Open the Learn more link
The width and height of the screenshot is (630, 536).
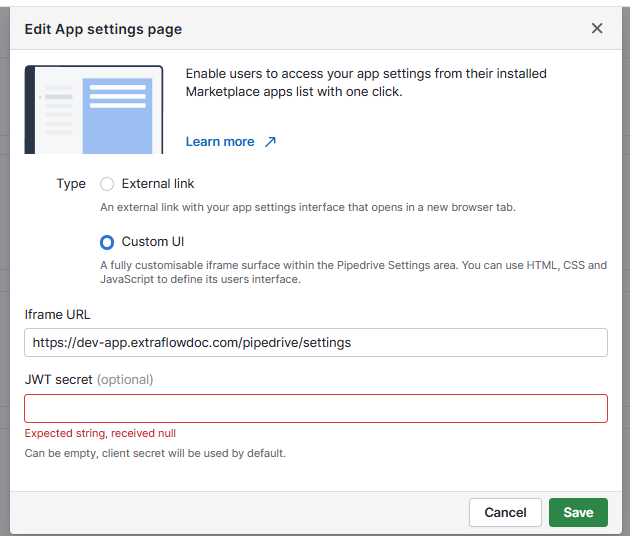coord(220,142)
